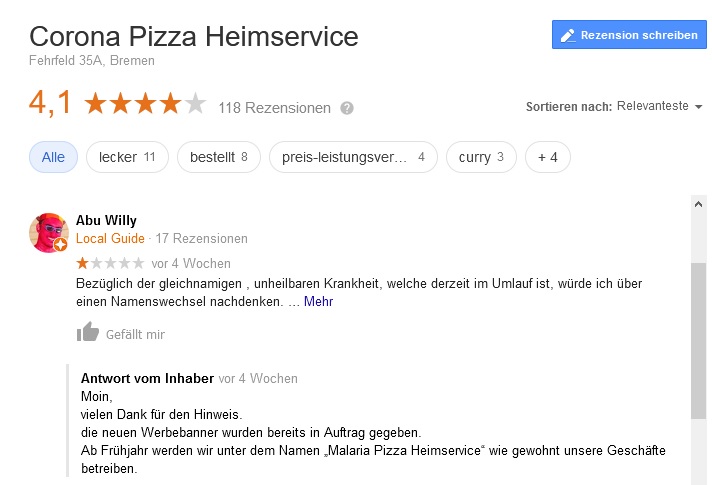Click the vertical scrollbar thumb of the reviews list
The width and height of the screenshot is (712, 485).
click(x=698, y=340)
